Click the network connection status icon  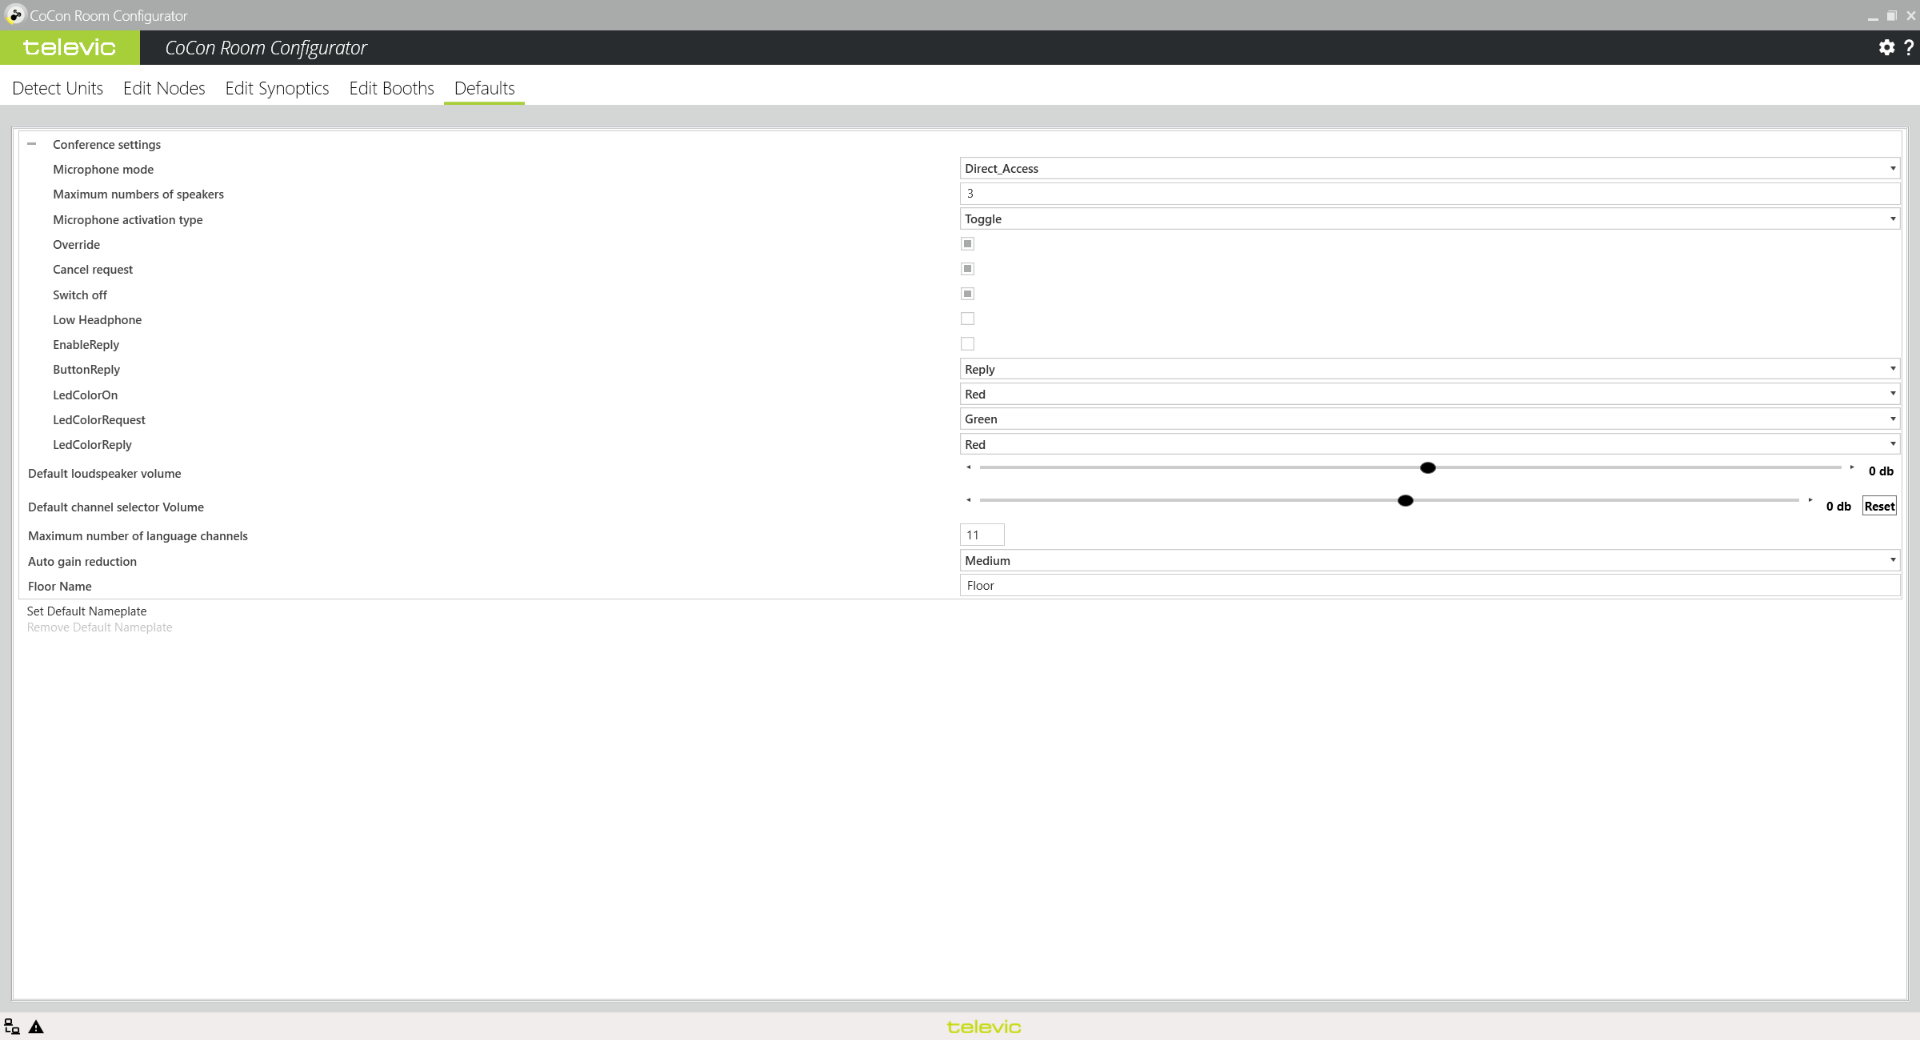tap(12, 1027)
